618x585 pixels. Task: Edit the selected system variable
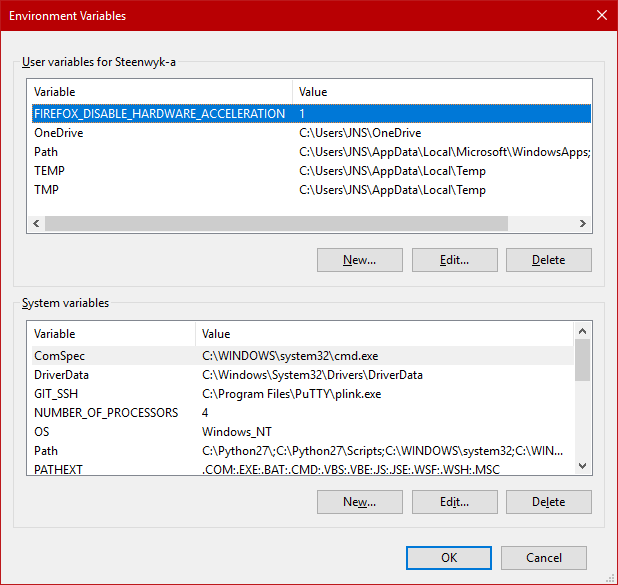point(454,502)
